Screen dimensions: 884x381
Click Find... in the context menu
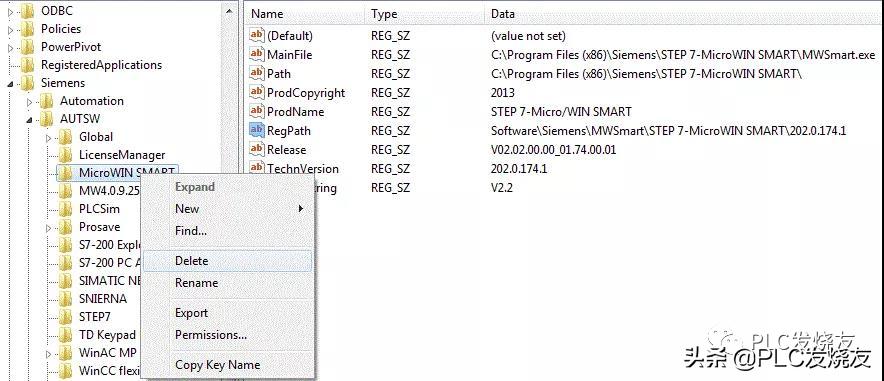(227, 231)
